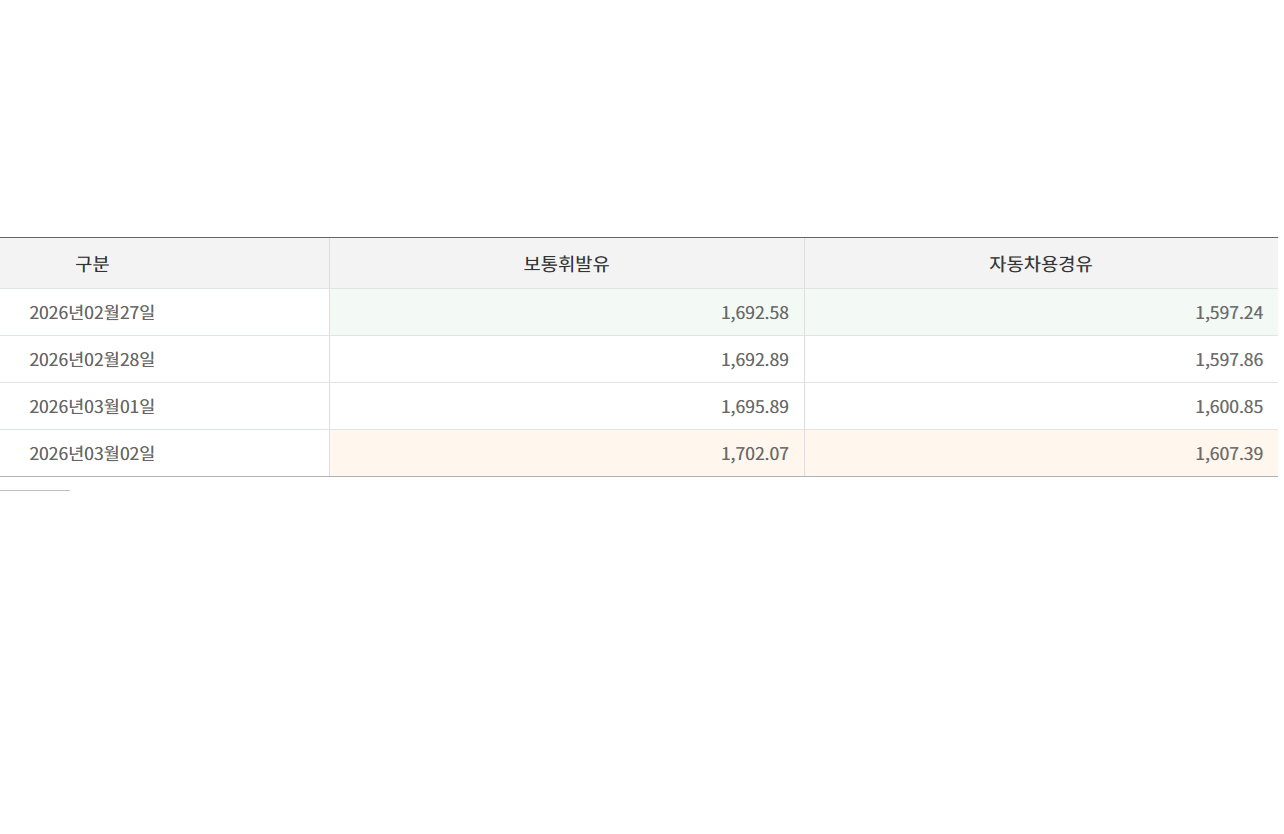Click the diesel price 1,597.24
Image resolution: width=1284 pixels, height=834 pixels.
click(x=1228, y=312)
